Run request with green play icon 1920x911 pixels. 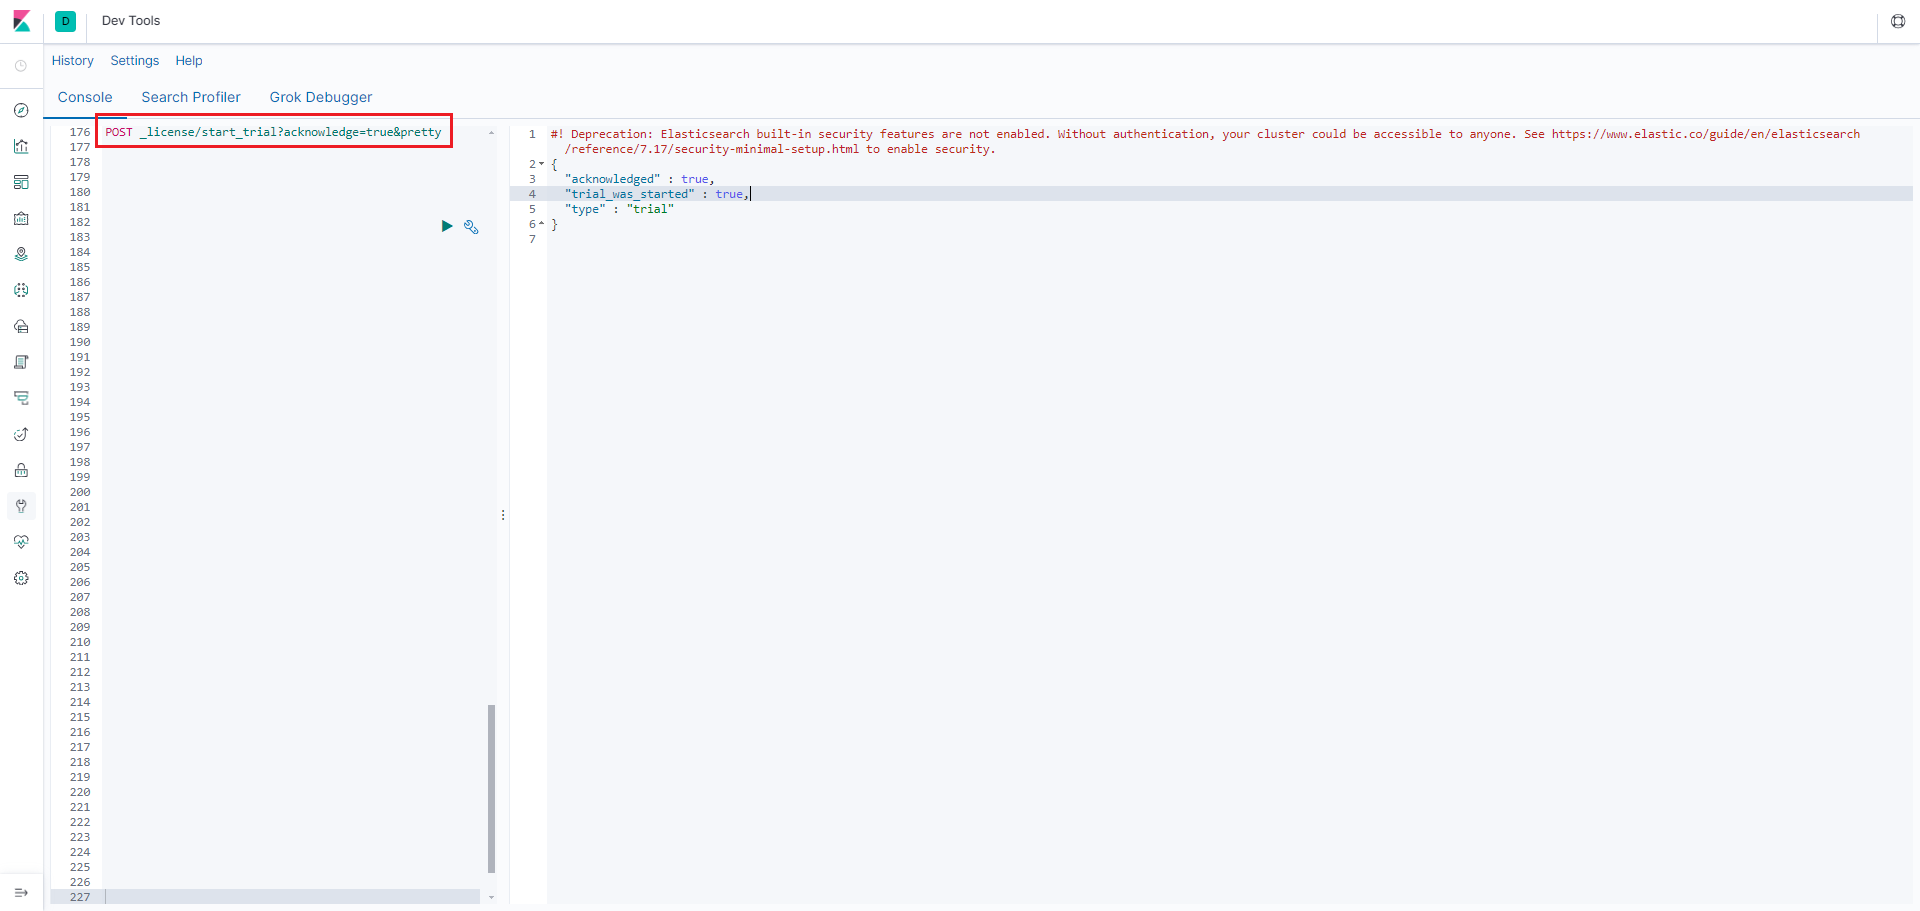point(447,226)
